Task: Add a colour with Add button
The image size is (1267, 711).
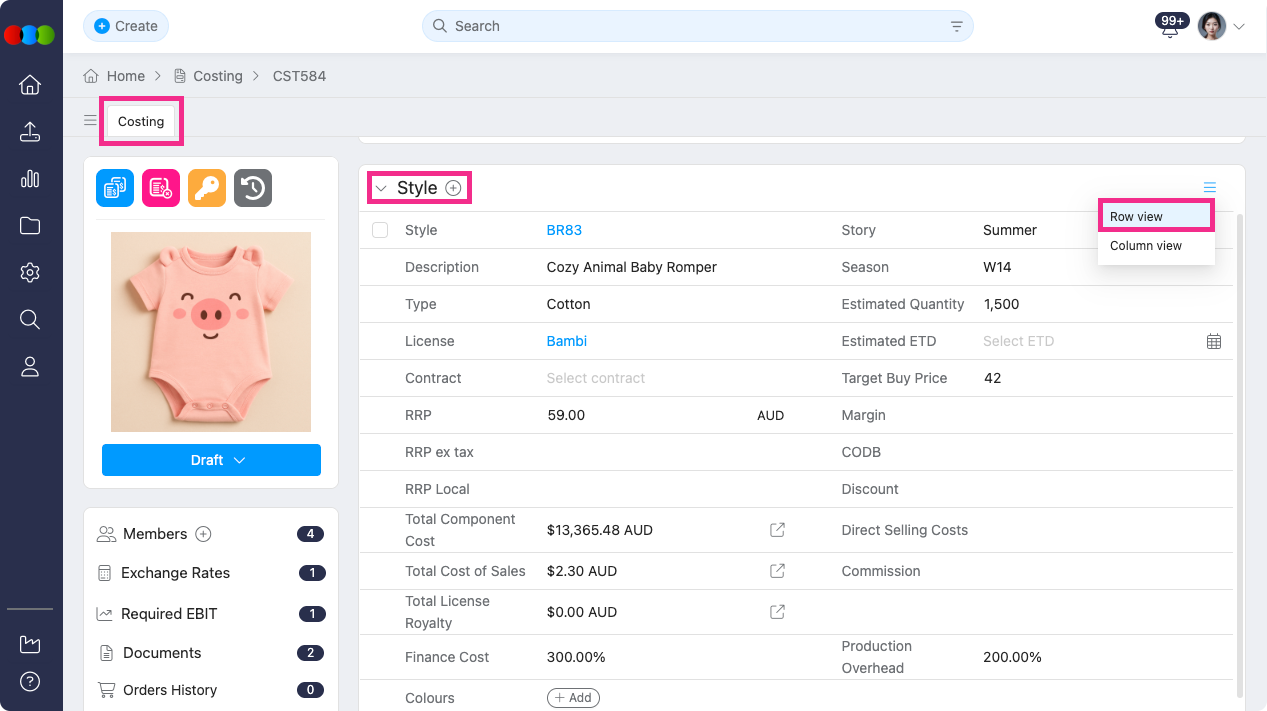Action: (x=573, y=698)
